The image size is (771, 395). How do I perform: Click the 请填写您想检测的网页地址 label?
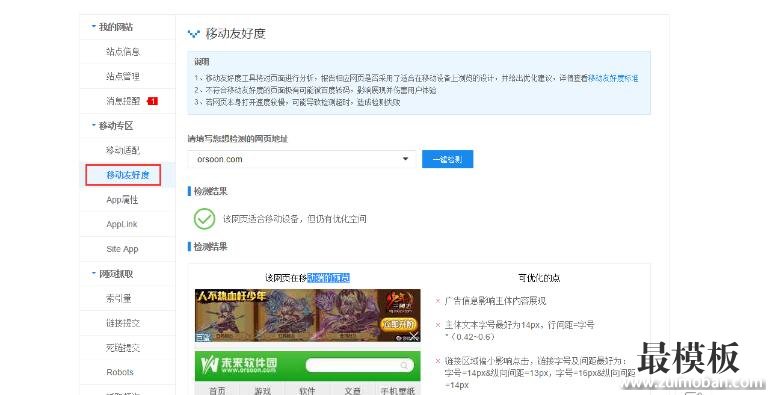(x=237, y=139)
